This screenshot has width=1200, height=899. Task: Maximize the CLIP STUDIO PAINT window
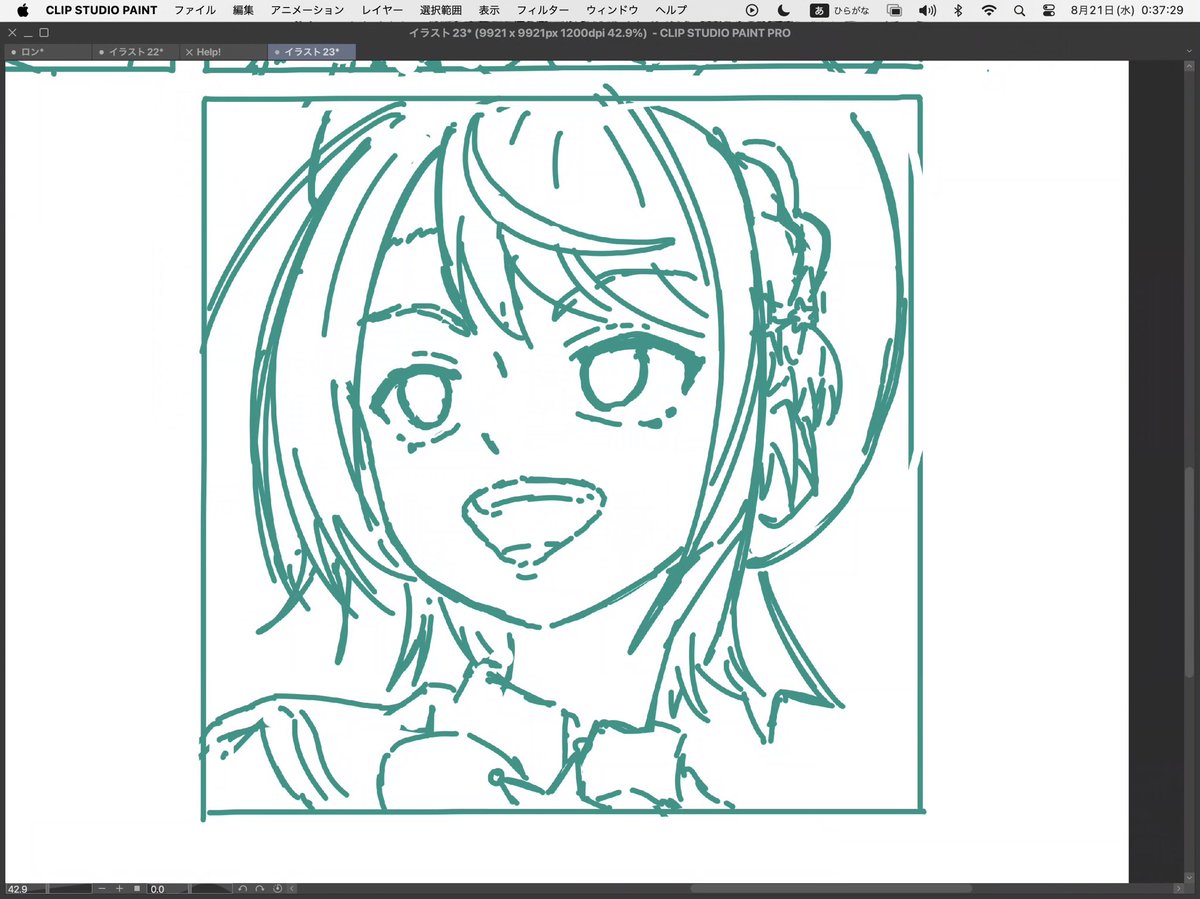click(x=44, y=32)
